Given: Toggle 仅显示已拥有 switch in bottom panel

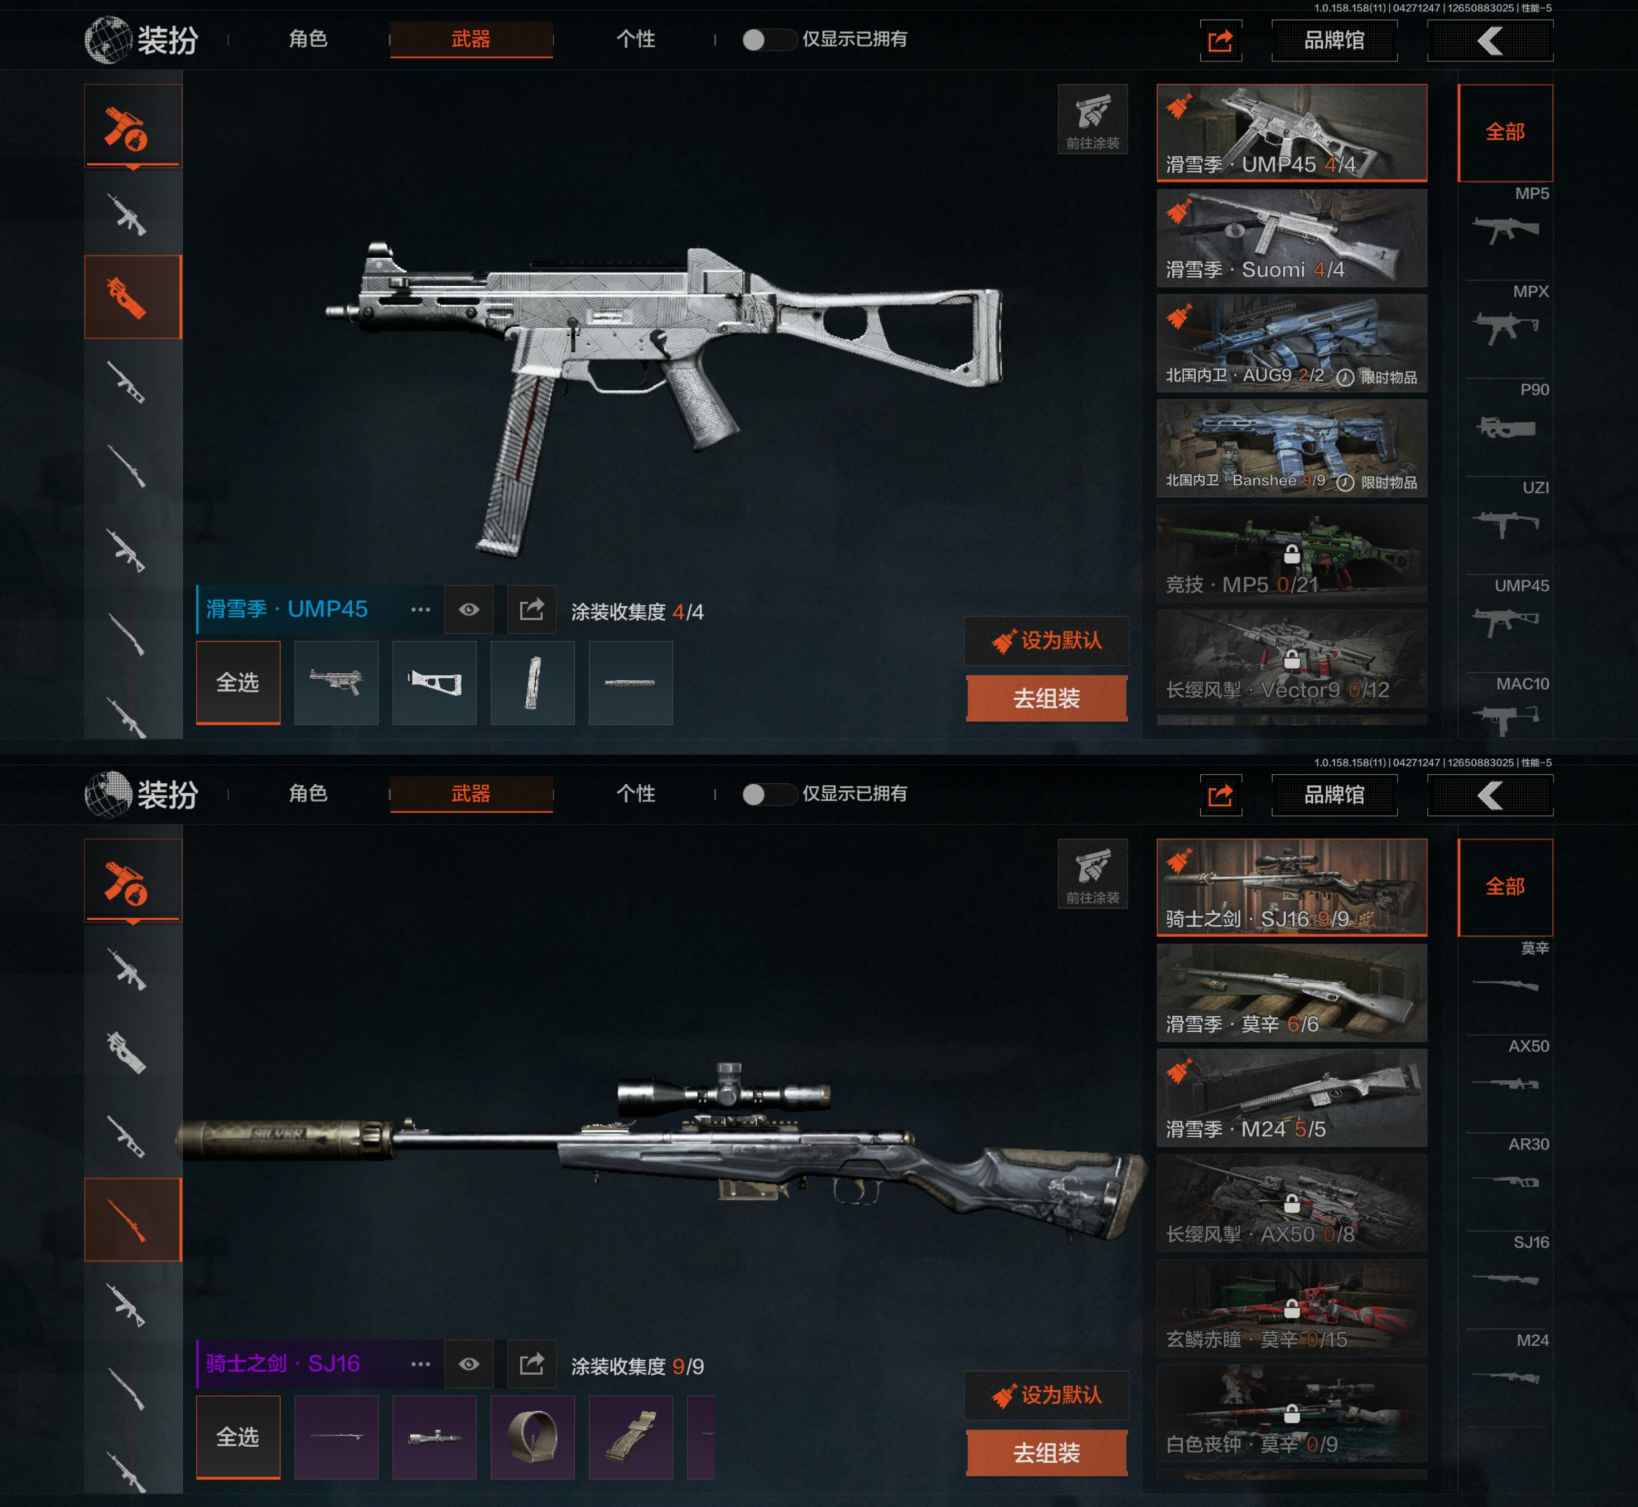Looking at the screenshot, I should coord(767,794).
